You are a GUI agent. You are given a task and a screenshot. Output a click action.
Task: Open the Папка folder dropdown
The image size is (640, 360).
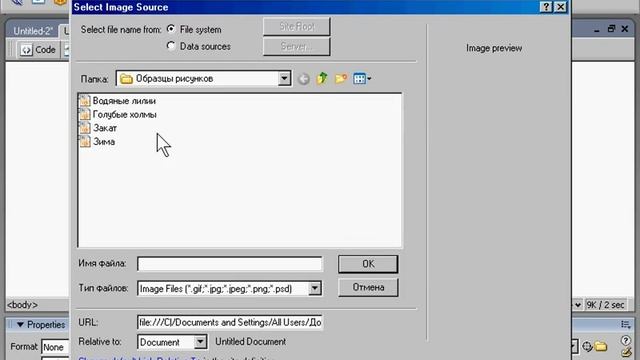tap(284, 78)
